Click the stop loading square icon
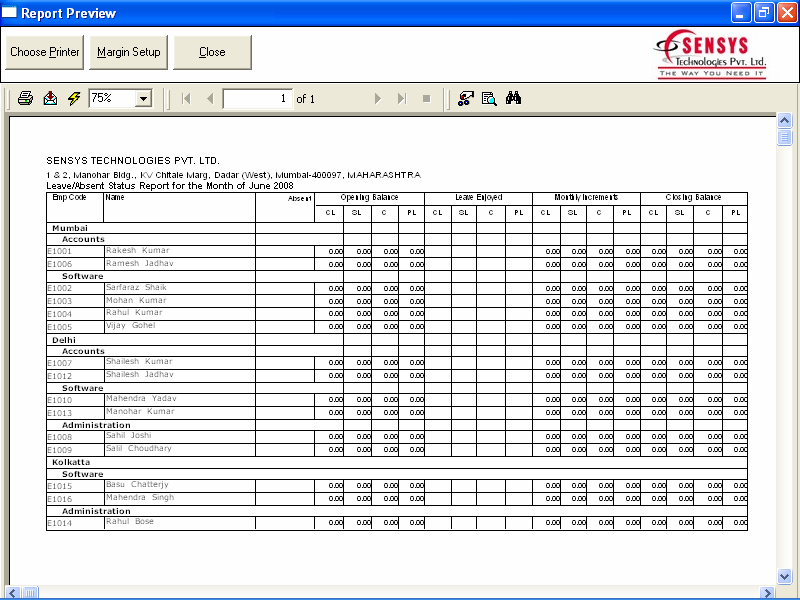The width and height of the screenshot is (800, 600). pyautogui.click(x=427, y=98)
